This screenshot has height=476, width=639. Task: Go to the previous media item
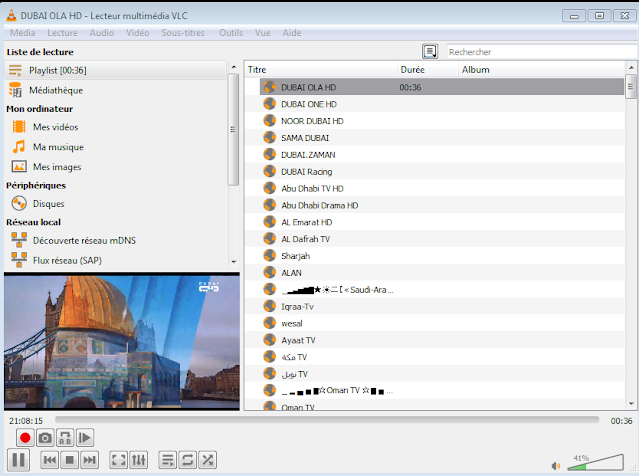pos(50,460)
